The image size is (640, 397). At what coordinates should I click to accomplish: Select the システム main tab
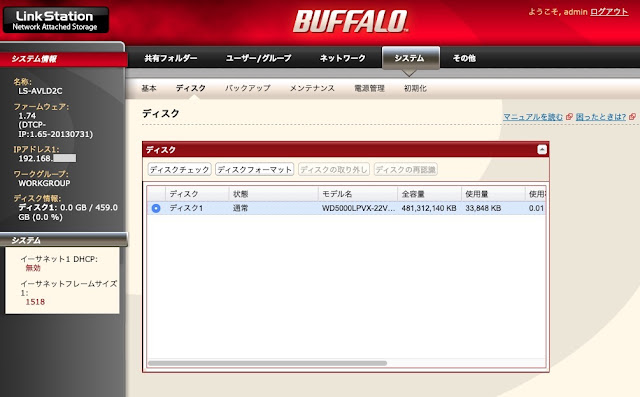coord(410,58)
